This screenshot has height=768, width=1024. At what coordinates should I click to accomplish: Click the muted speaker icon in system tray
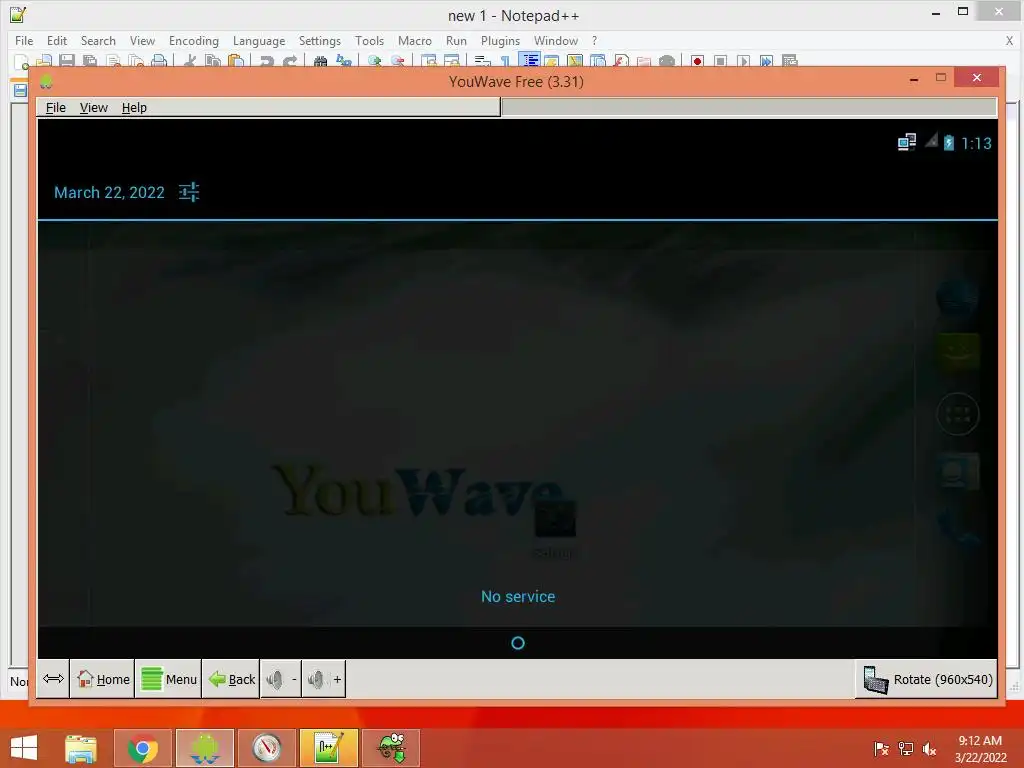tap(929, 748)
